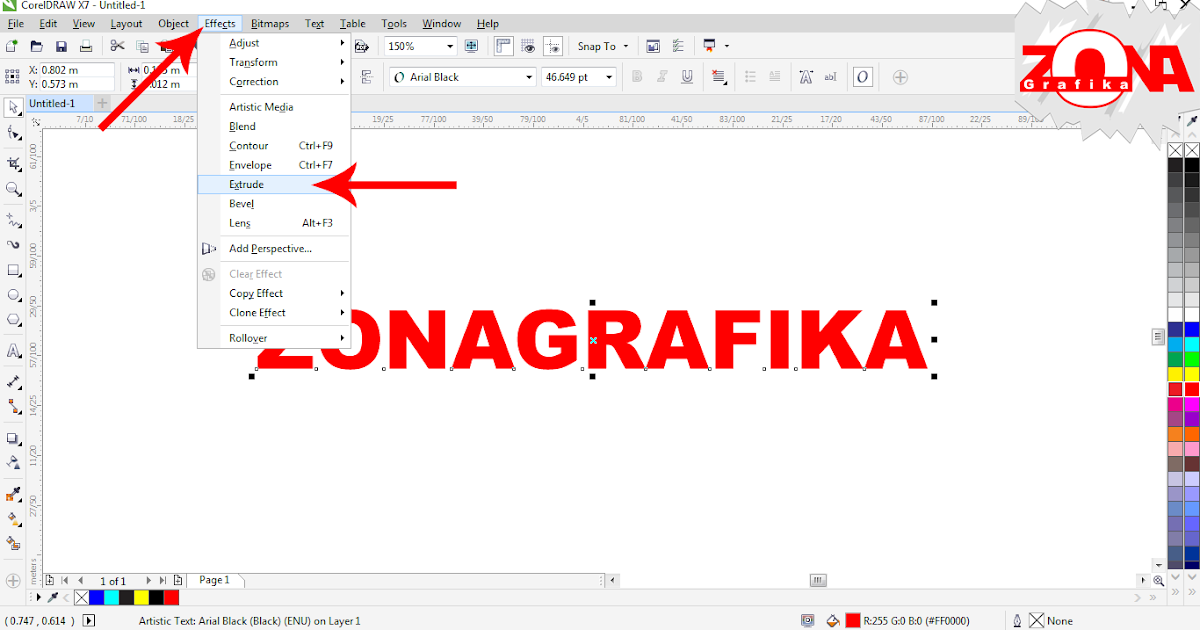The height and width of the screenshot is (630, 1200).
Task: Click the New document icon
Action: (11, 46)
